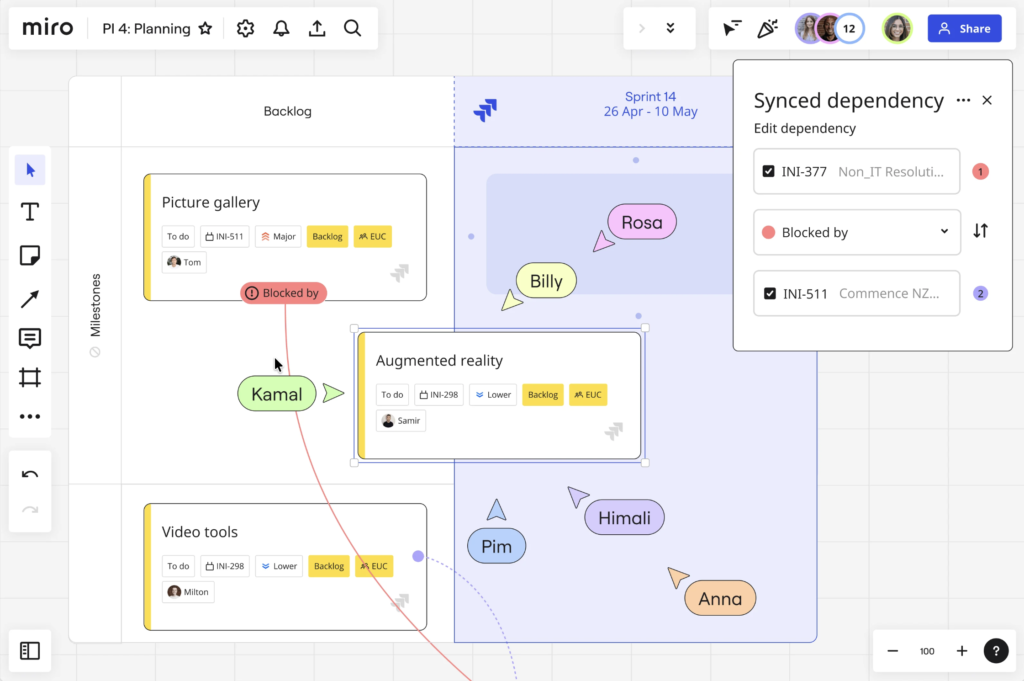
Task: Select the Text tool
Action: (x=30, y=212)
